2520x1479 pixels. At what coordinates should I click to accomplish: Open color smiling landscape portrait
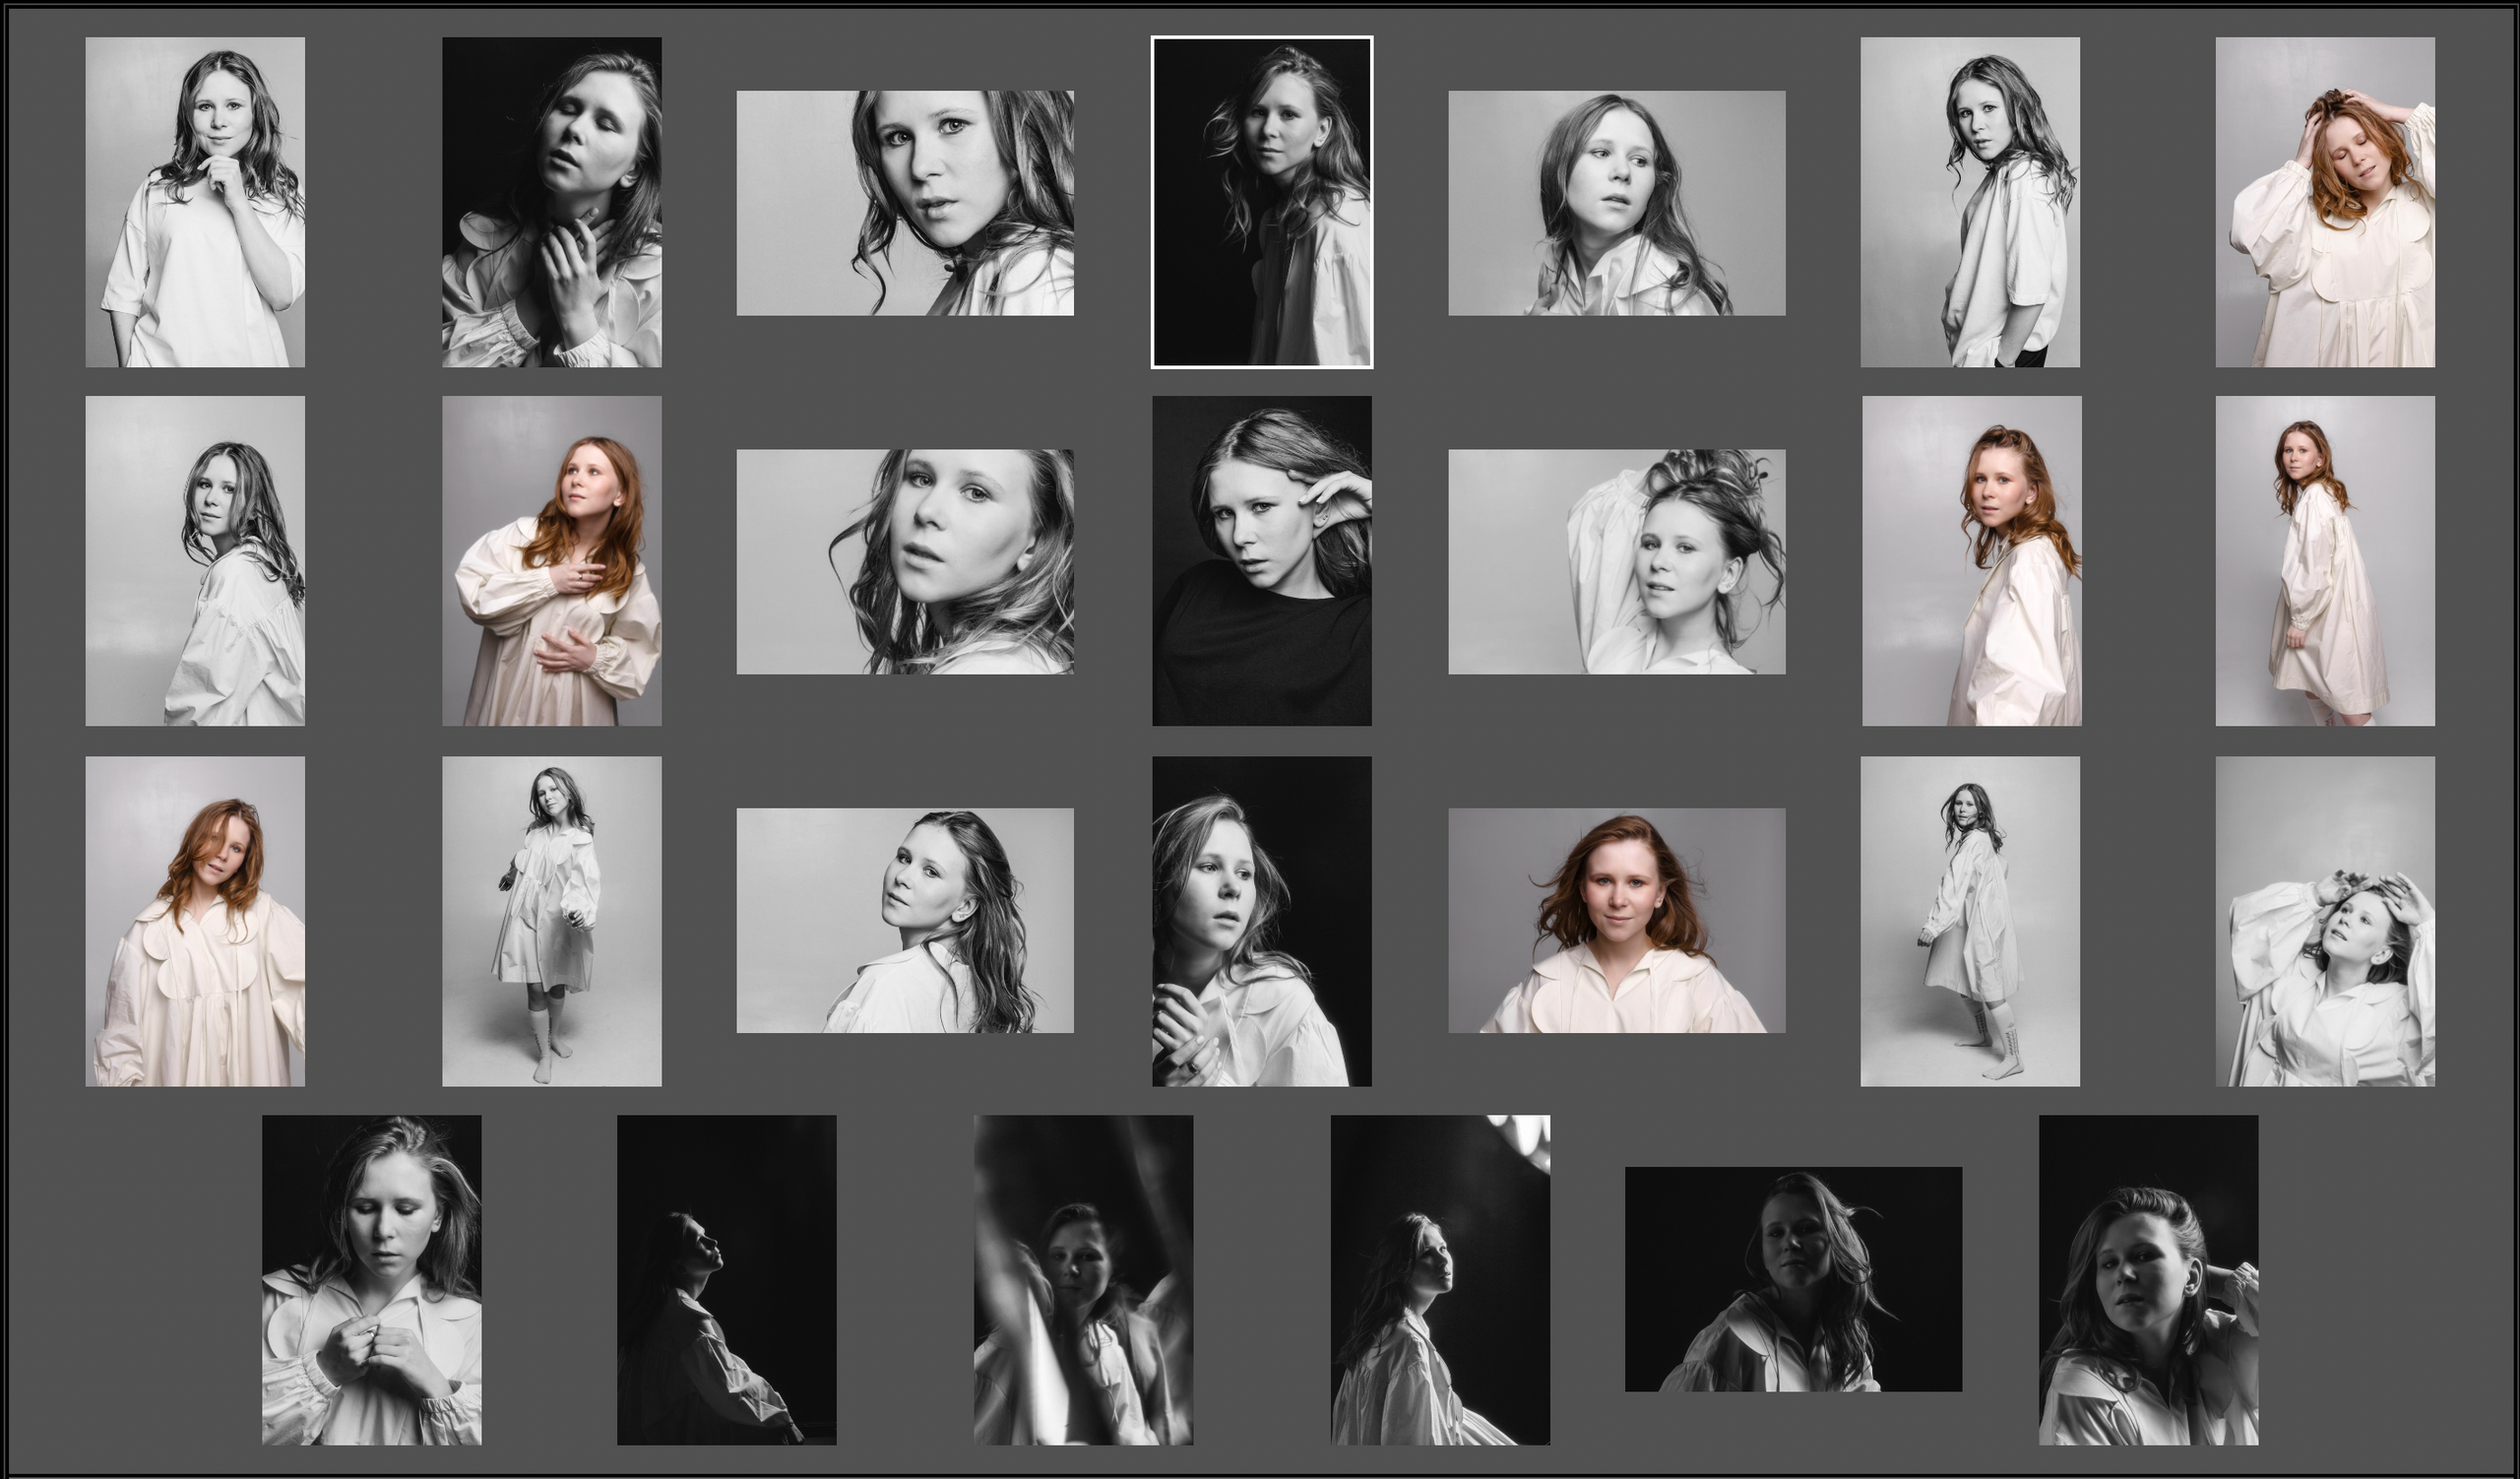click(x=1616, y=920)
